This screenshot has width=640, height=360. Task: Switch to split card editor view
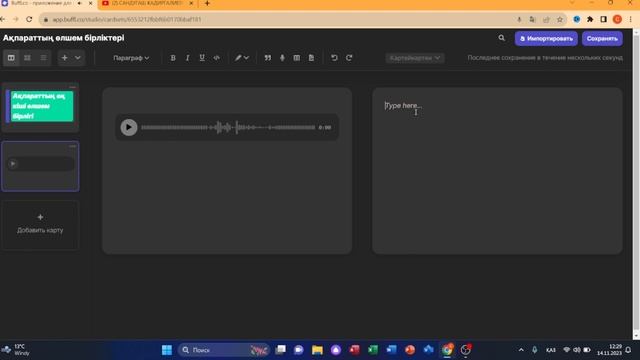click(x=11, y=58)
